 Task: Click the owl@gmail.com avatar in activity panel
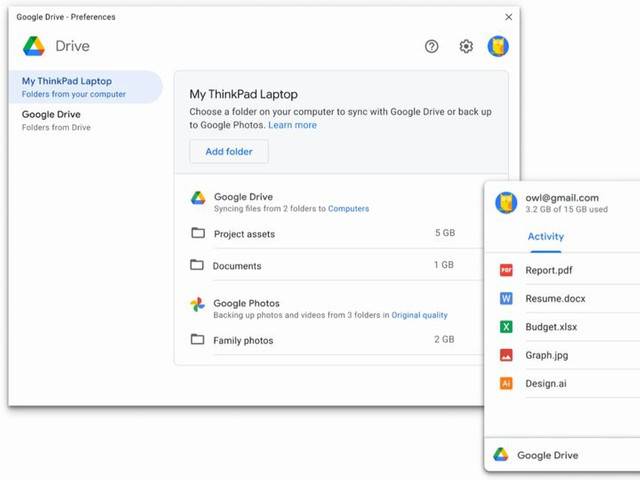point(506,203)
